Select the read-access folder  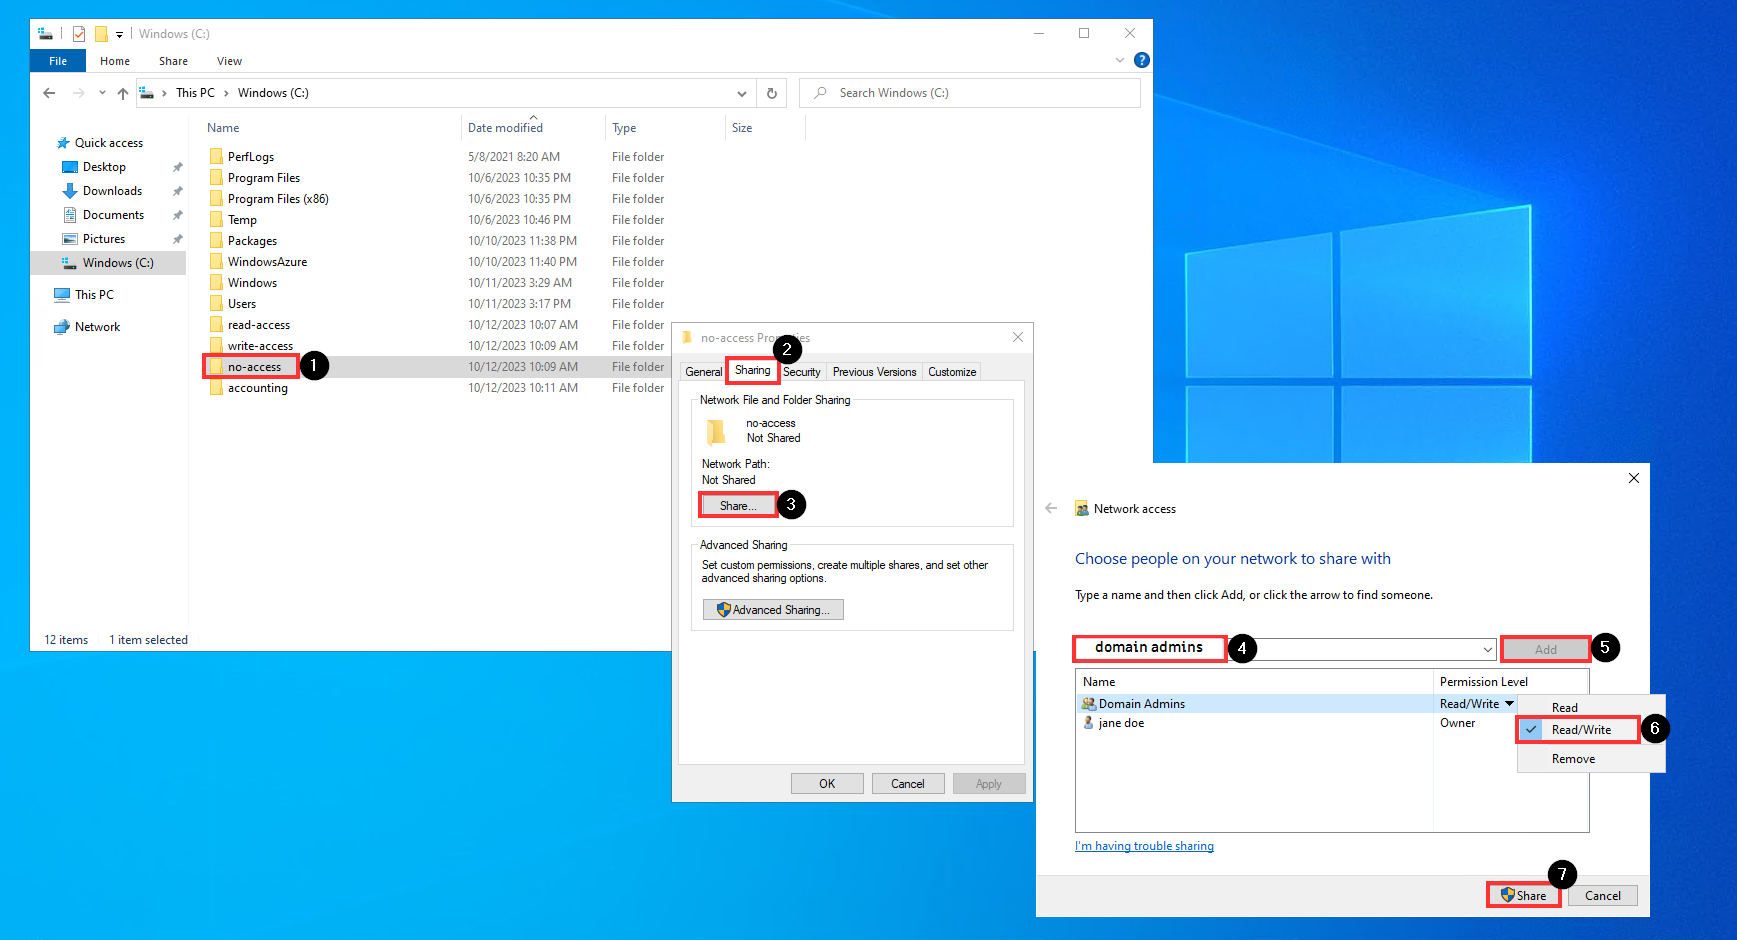[x=259, y=325]
